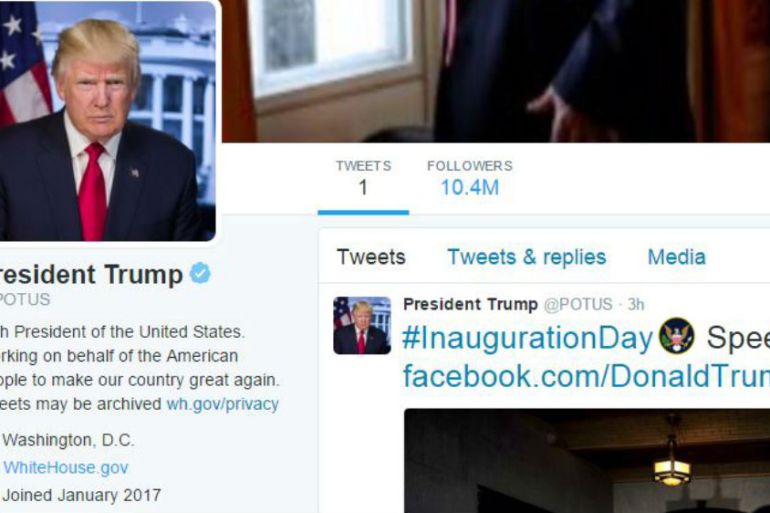The image size is (770, 513).
Task: Click the small tweet avatar thumbnail
Action: [x=362, y=325]
